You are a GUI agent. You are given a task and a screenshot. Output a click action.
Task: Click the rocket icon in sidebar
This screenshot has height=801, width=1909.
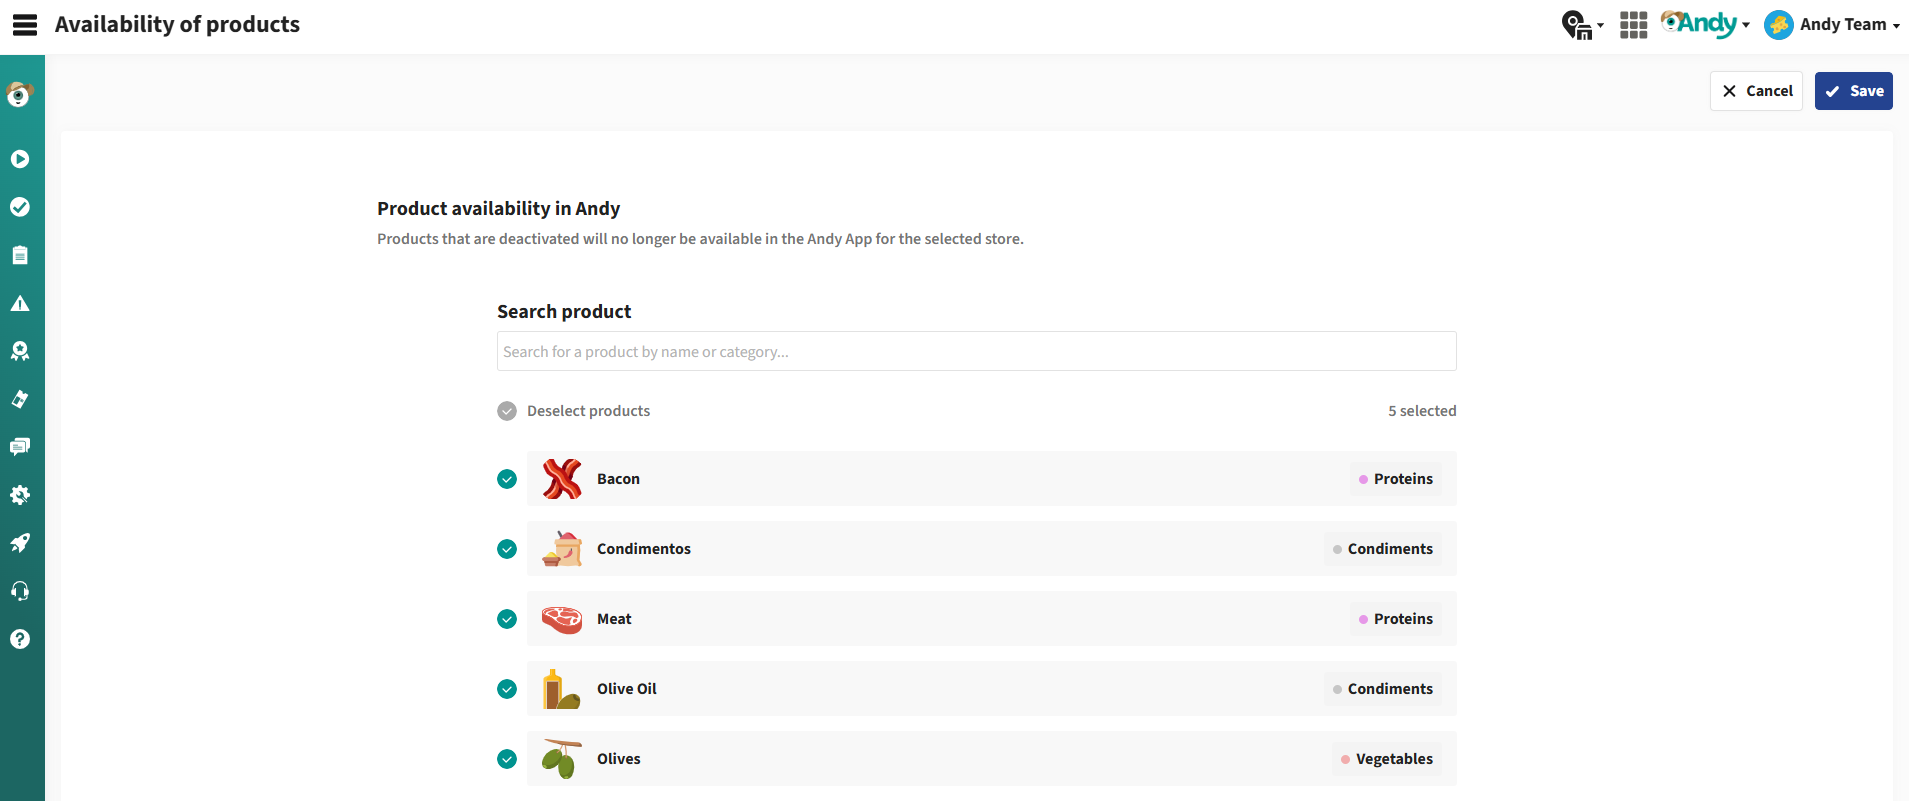click(20, 543)
